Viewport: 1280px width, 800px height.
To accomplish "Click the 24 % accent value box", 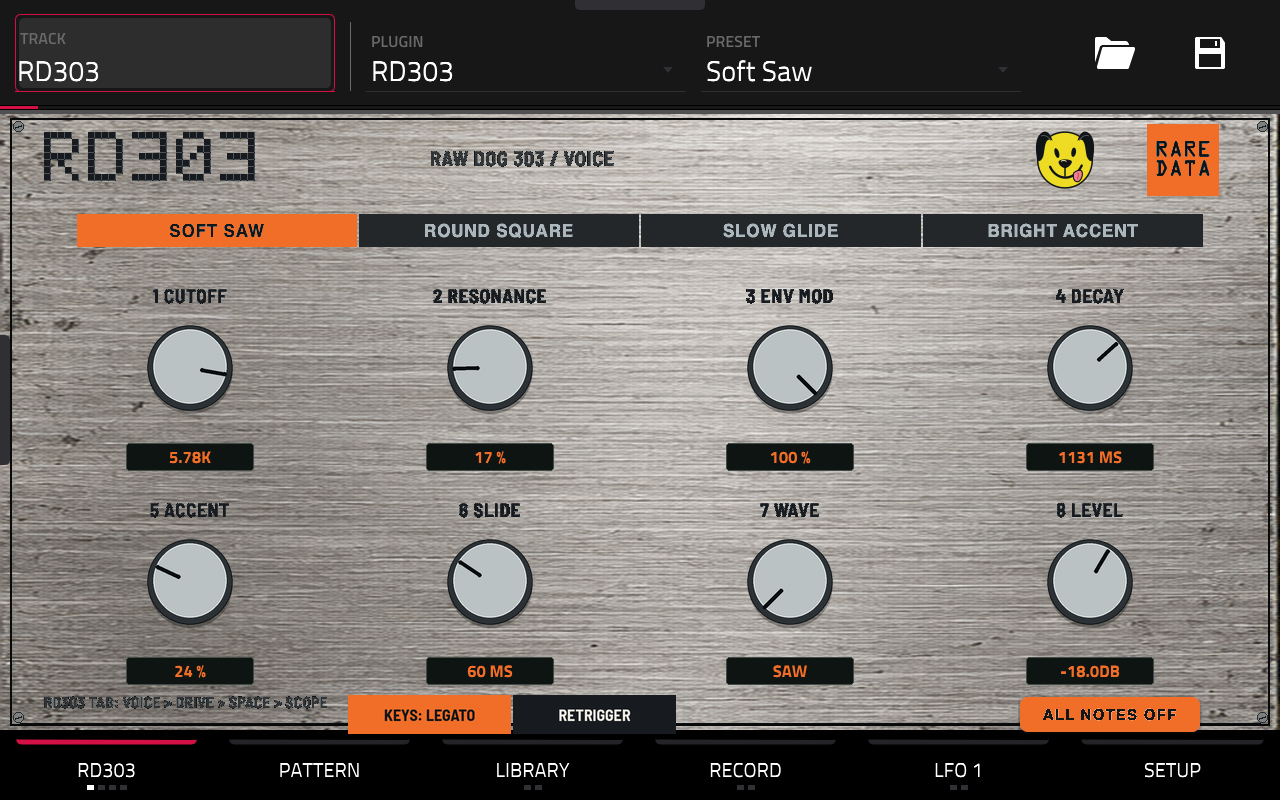I will (190, 671).
